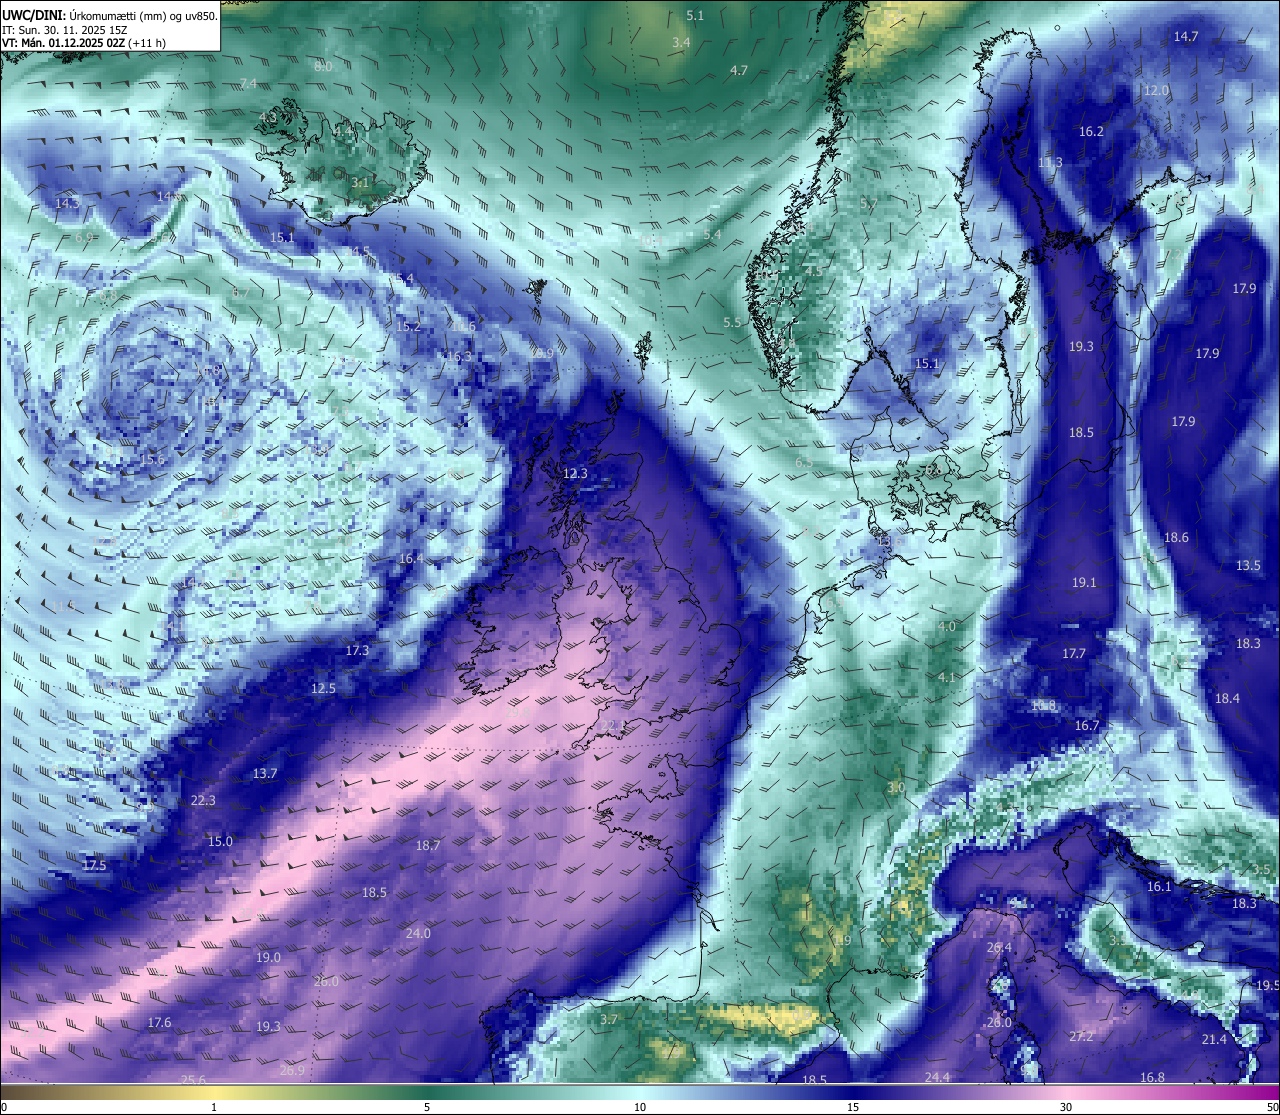Click the colorbar tick labeled 10
1280x1115 pixels.
coord(640,1107)
